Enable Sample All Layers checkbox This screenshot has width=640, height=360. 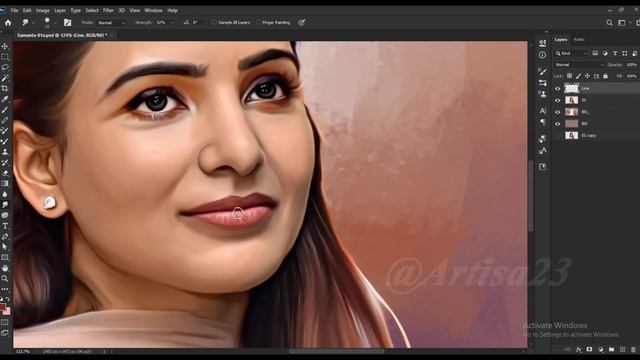(x=215, y=22)
